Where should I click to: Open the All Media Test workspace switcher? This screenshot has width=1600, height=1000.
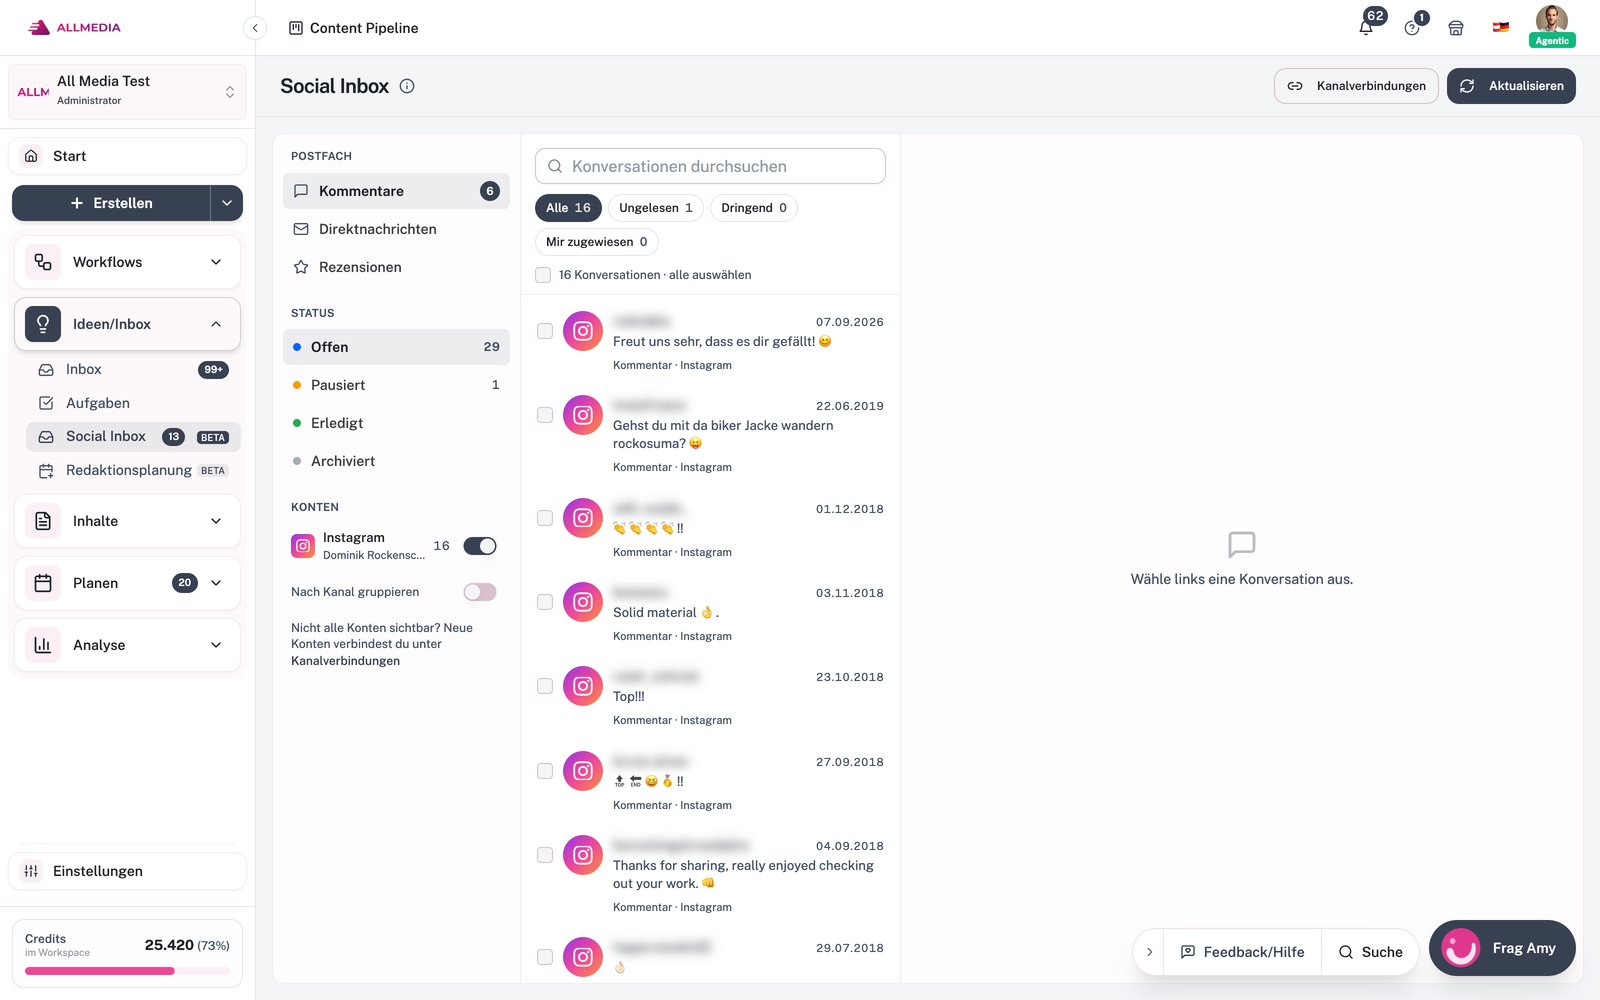127,91
